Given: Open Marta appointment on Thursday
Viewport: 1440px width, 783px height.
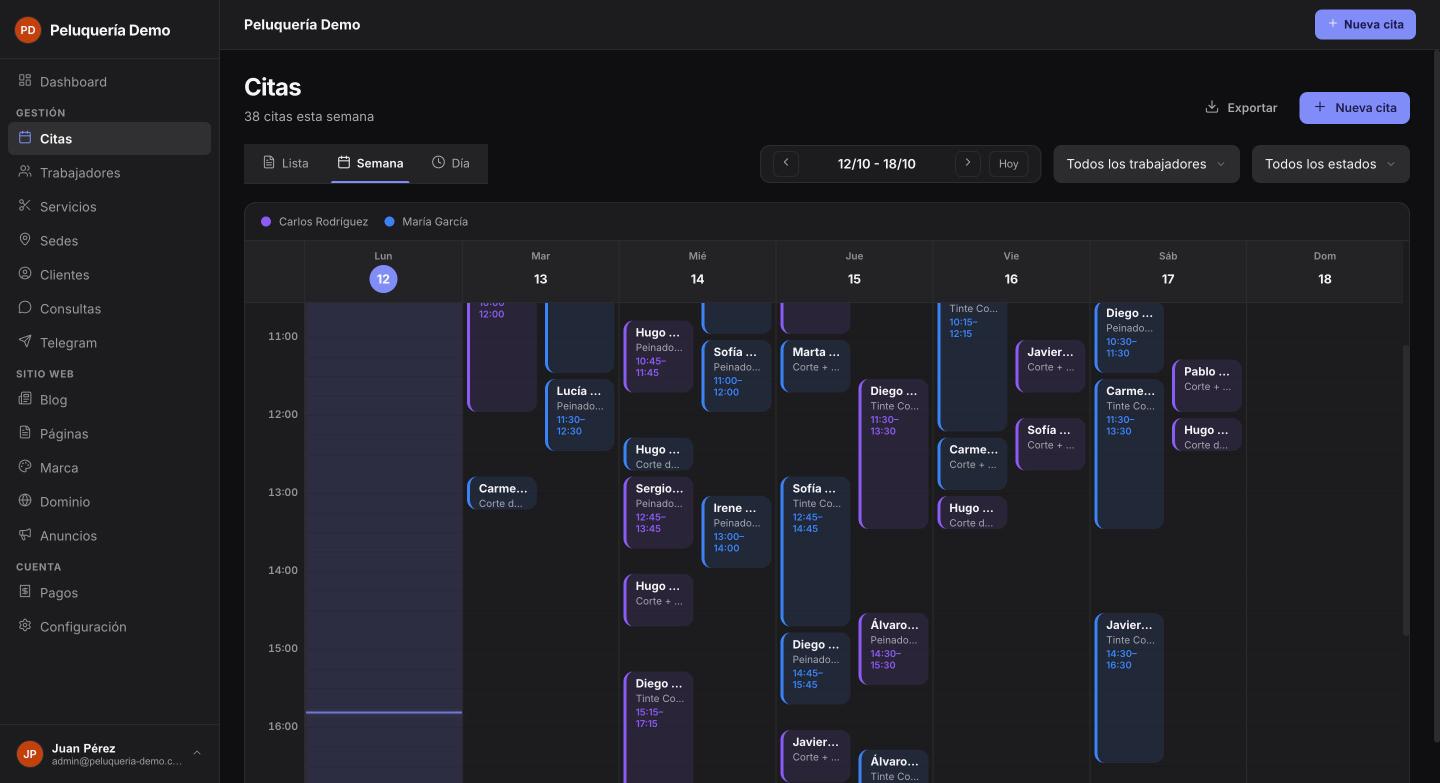Looking at the screenshot, I should tap(816, 366).
